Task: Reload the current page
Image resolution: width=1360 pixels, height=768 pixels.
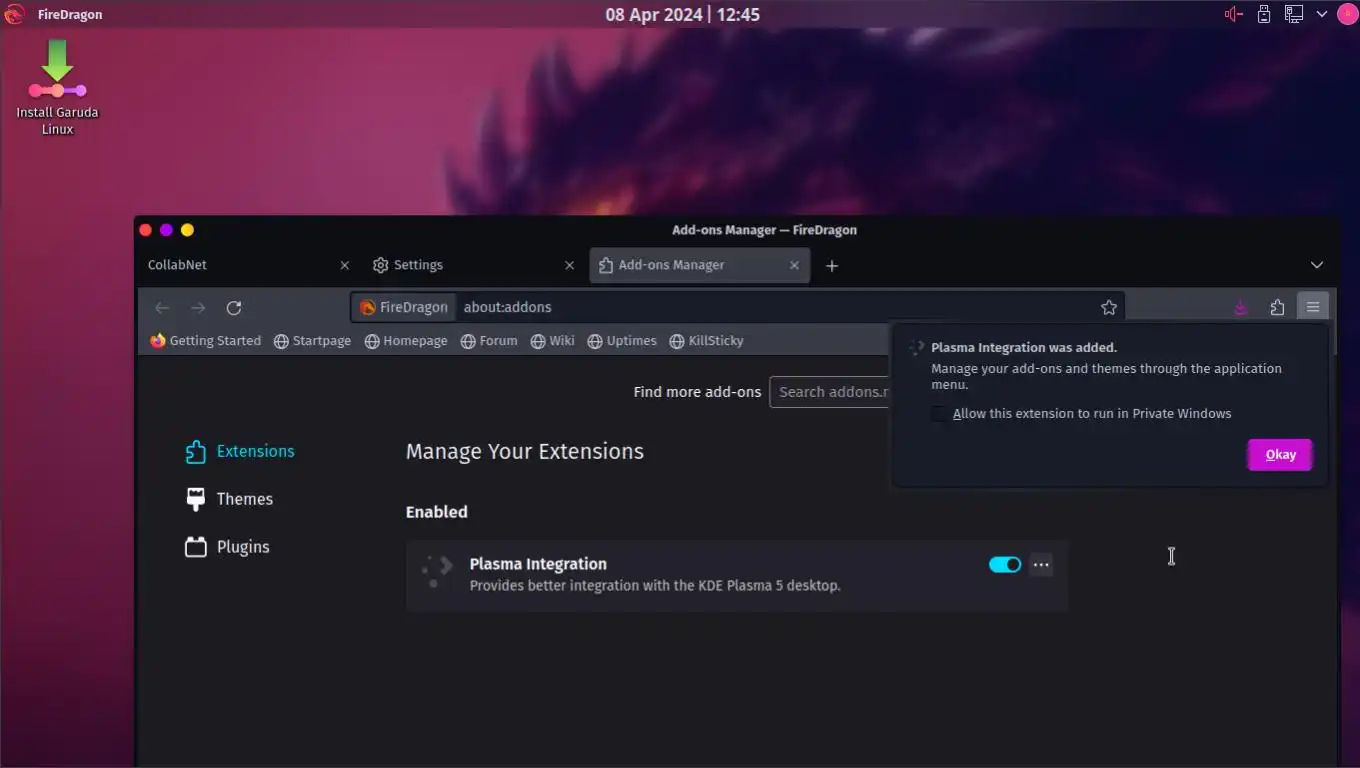Action: (x=234, y=307)
